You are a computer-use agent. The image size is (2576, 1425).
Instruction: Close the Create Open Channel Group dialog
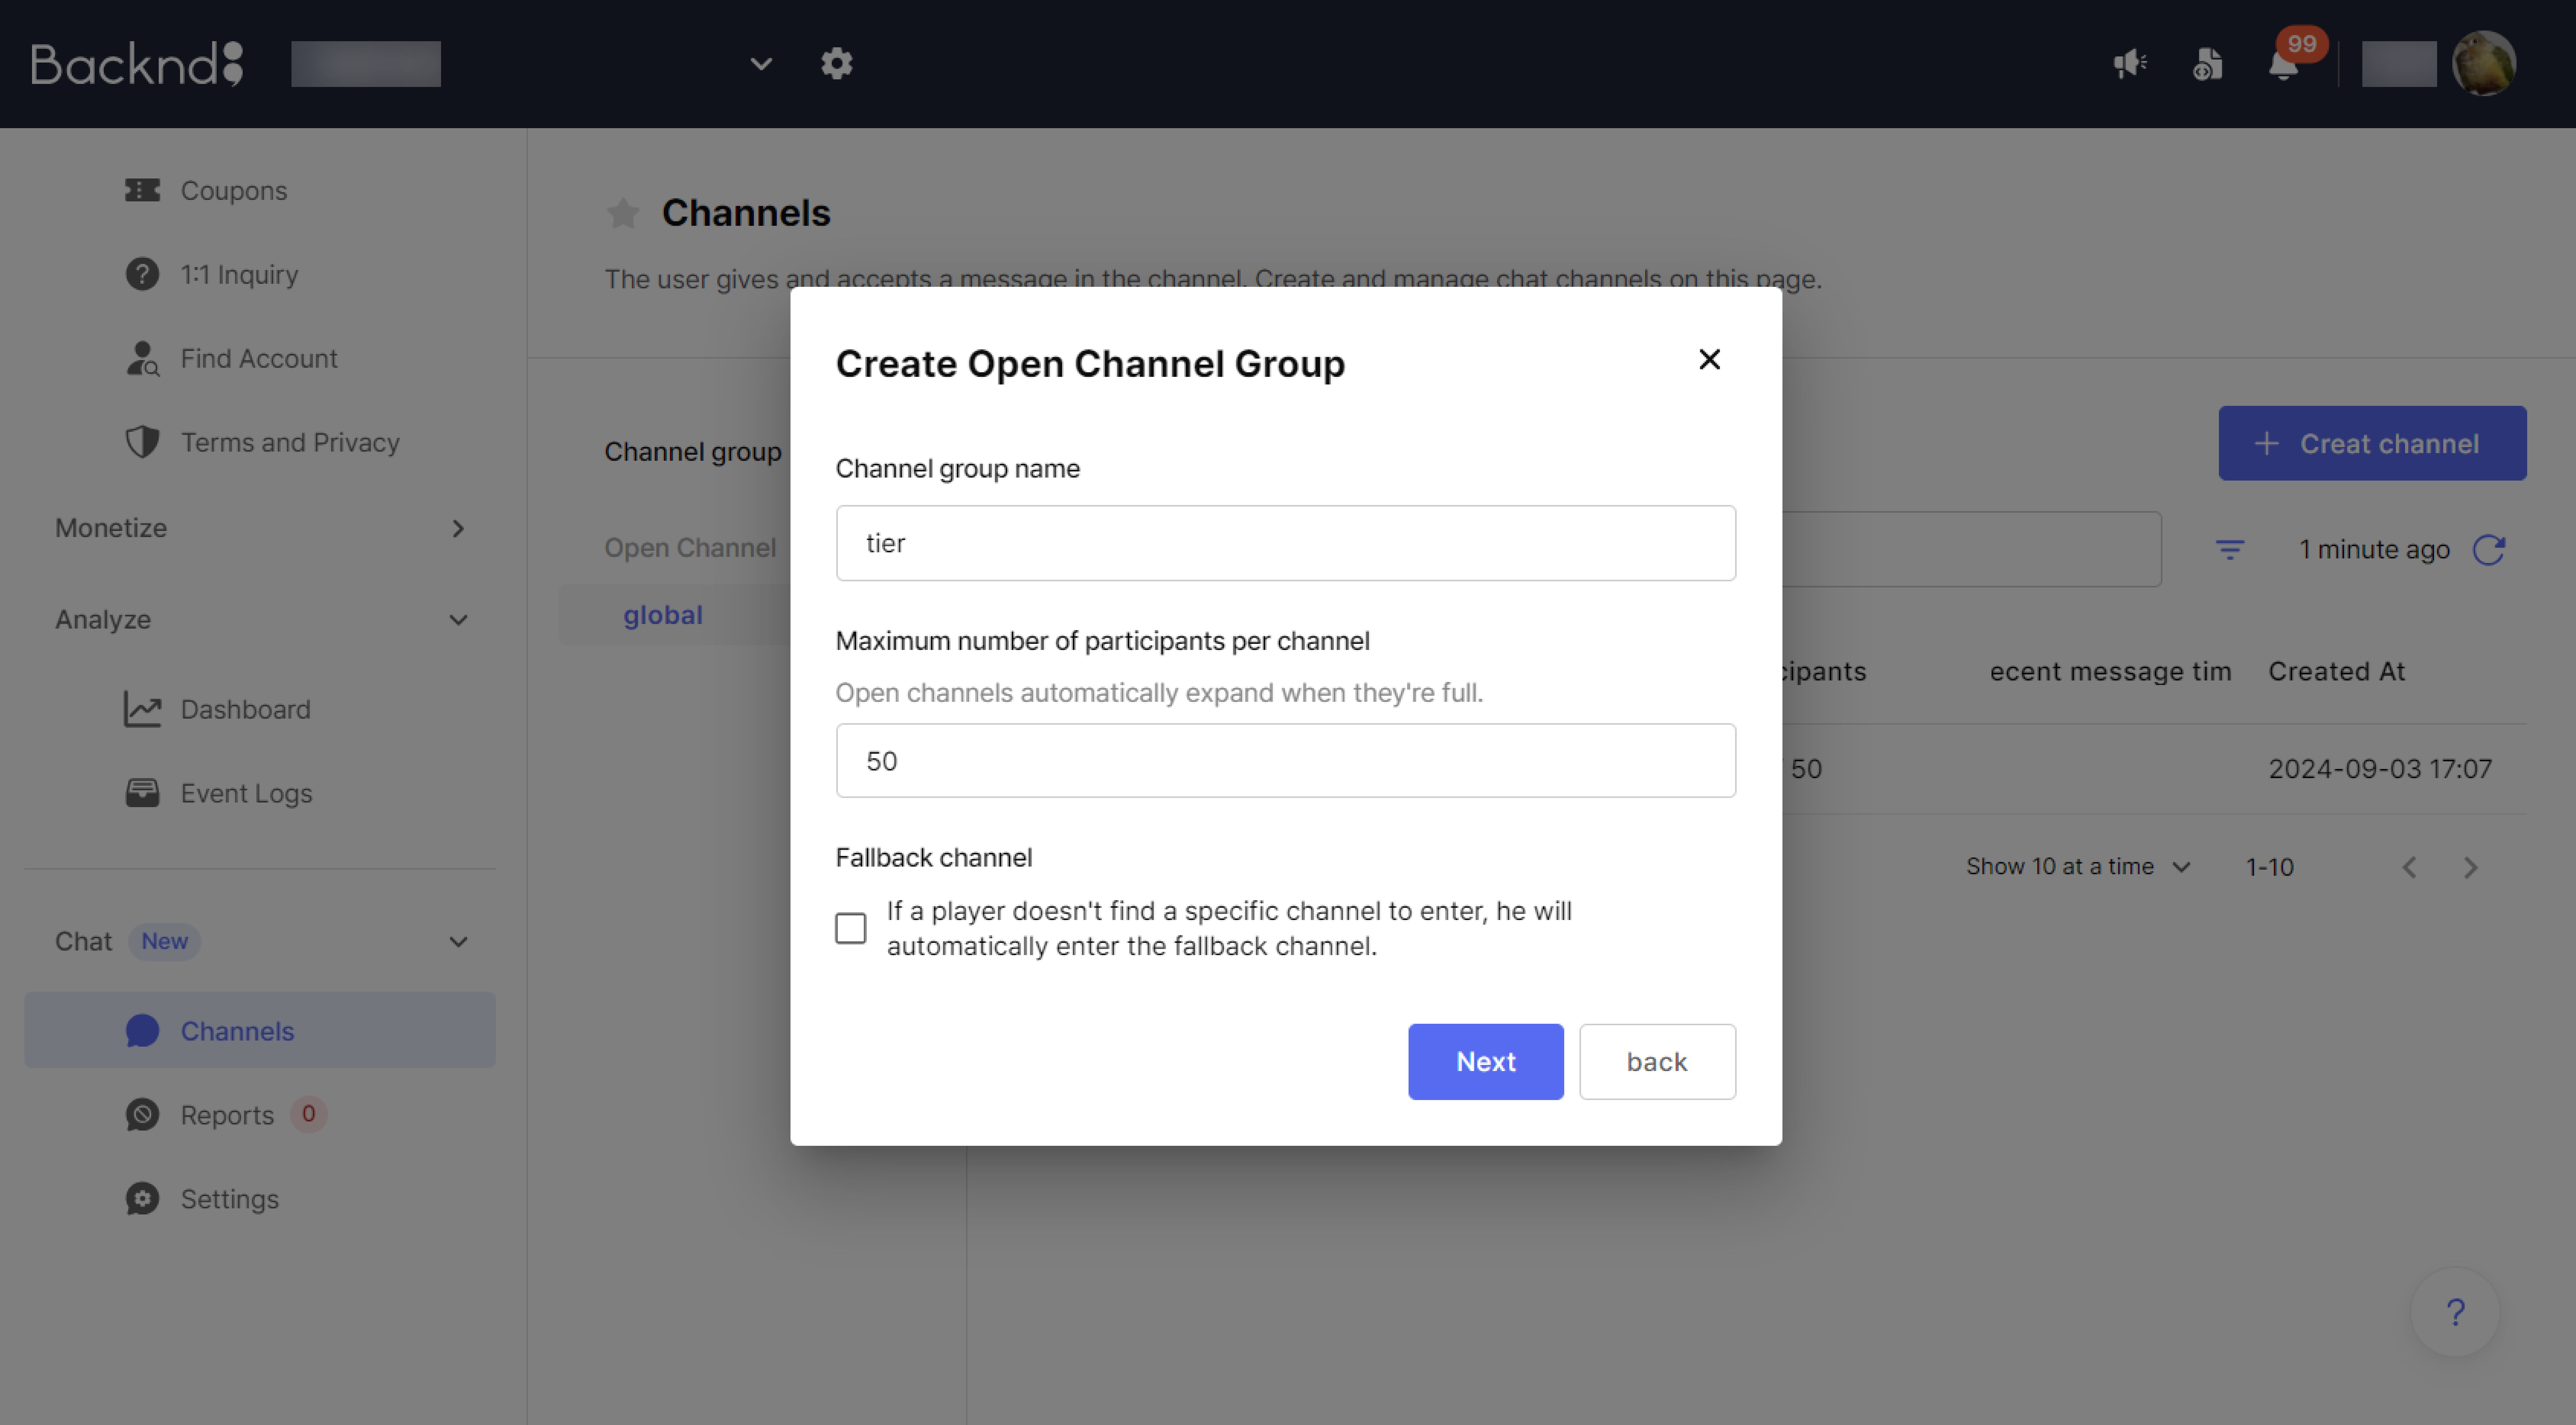coord(1710,360)
